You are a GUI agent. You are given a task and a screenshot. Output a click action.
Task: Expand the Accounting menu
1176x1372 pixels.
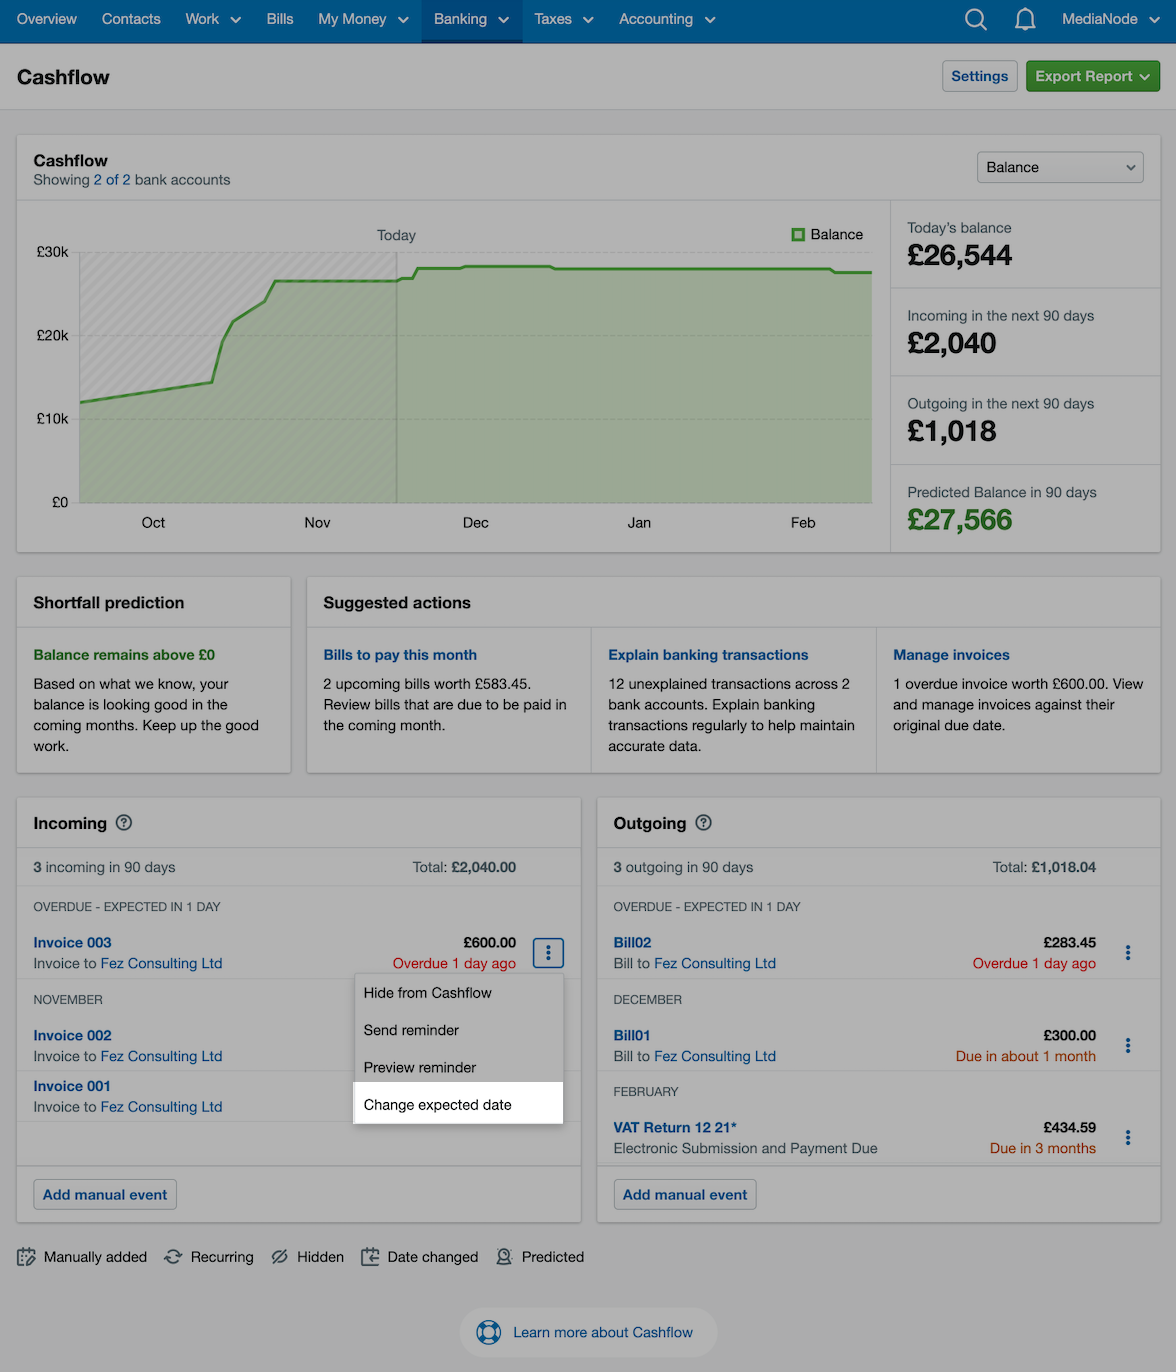click(x=667, y=19)
